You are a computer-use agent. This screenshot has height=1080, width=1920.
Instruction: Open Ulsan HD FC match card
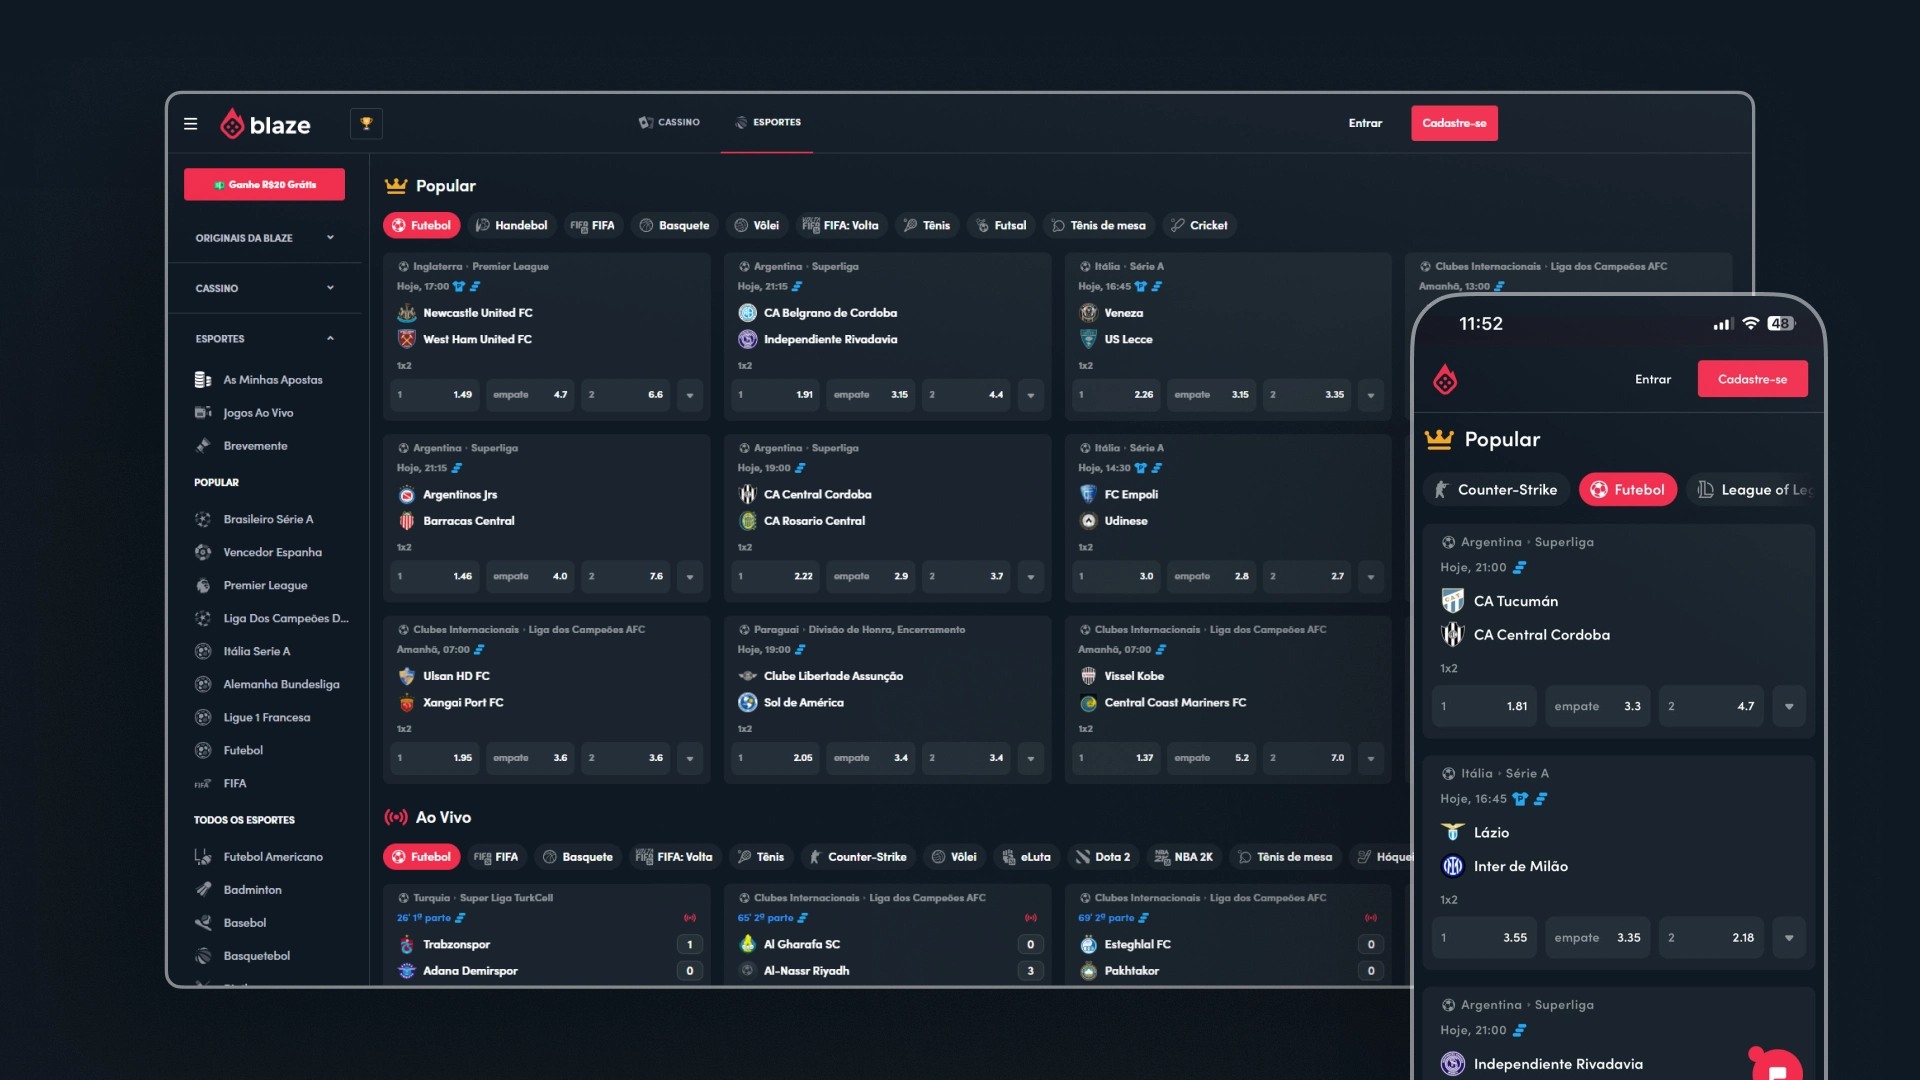click(x=546, y=699)
